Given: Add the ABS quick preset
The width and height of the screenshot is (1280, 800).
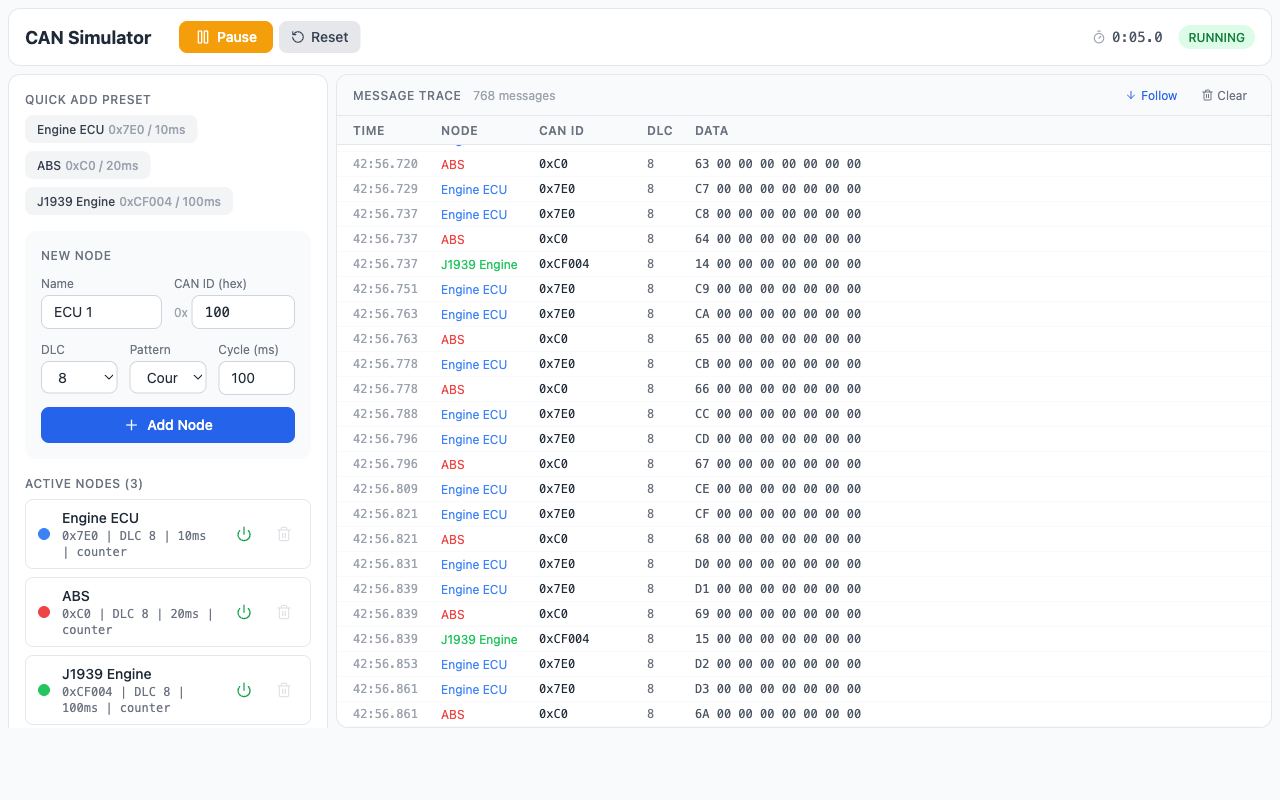Looking at the screenshot, I should click(88, 165).
